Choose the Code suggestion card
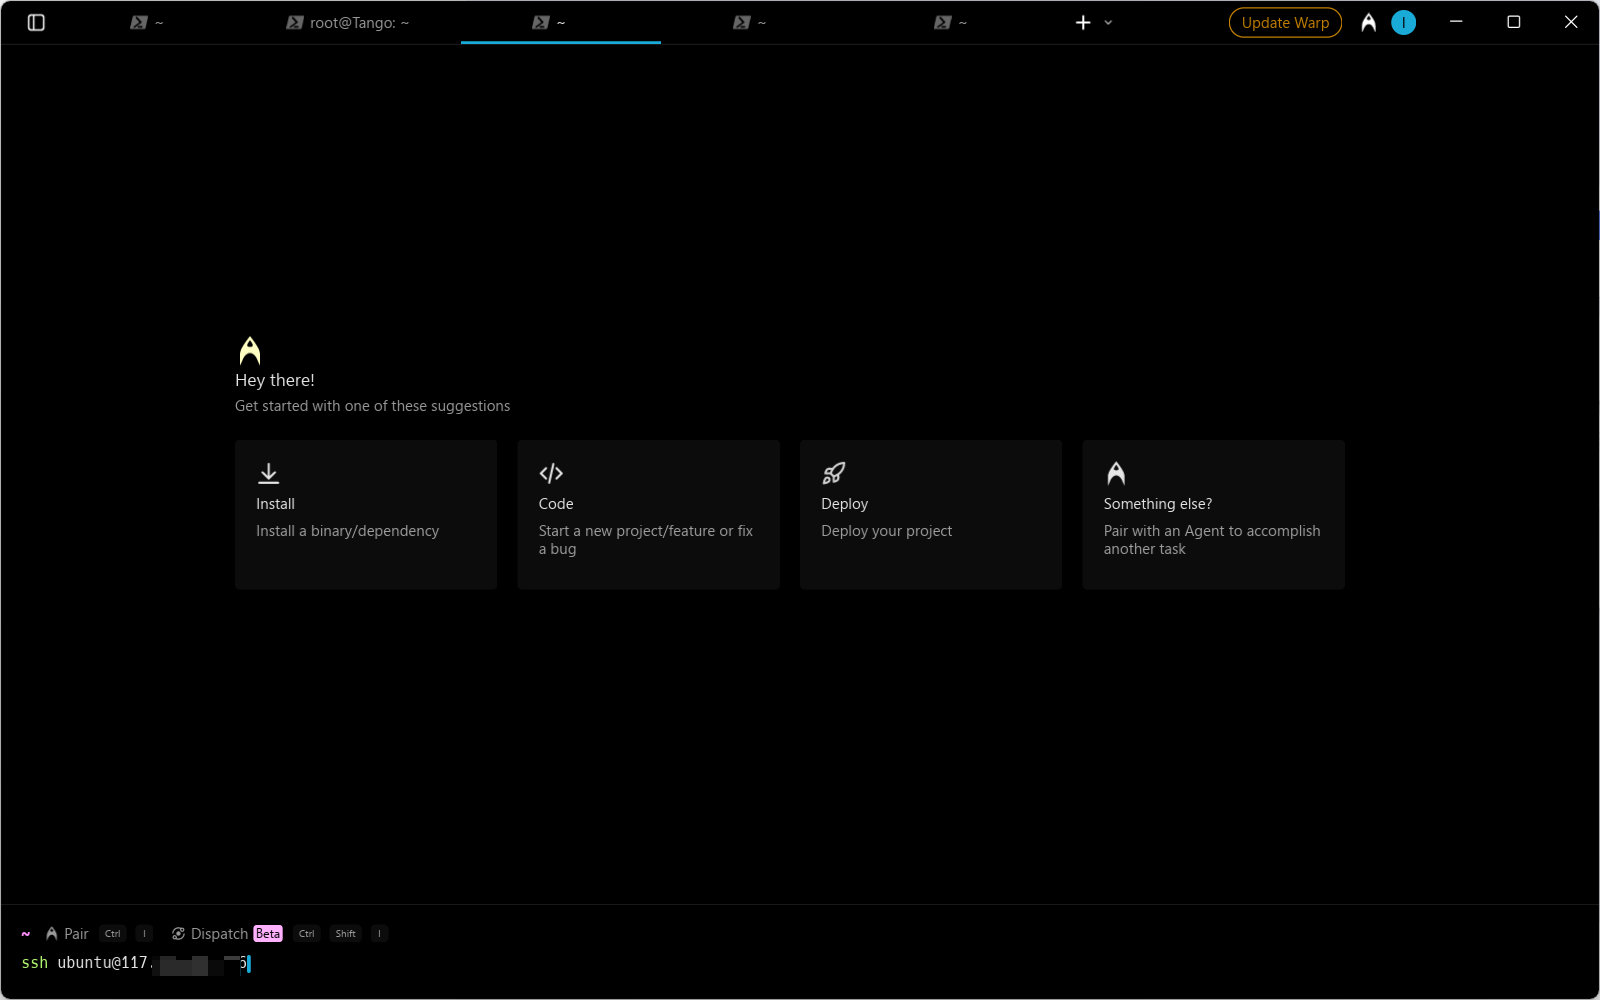This screenshot has width=1600, height=1000. click(x=648, y=514)
